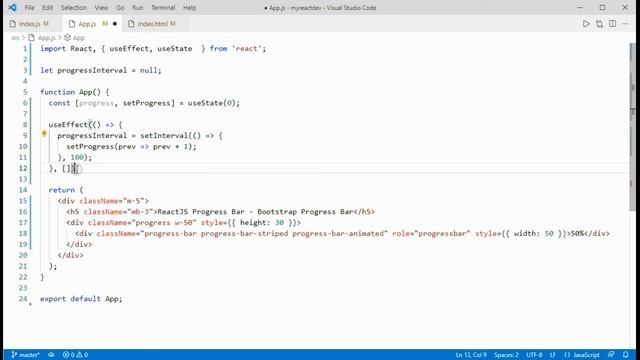Select encoding via UTF-8 indicator
This screenshot has height=360, width=640.
click(x=534, y=355)
